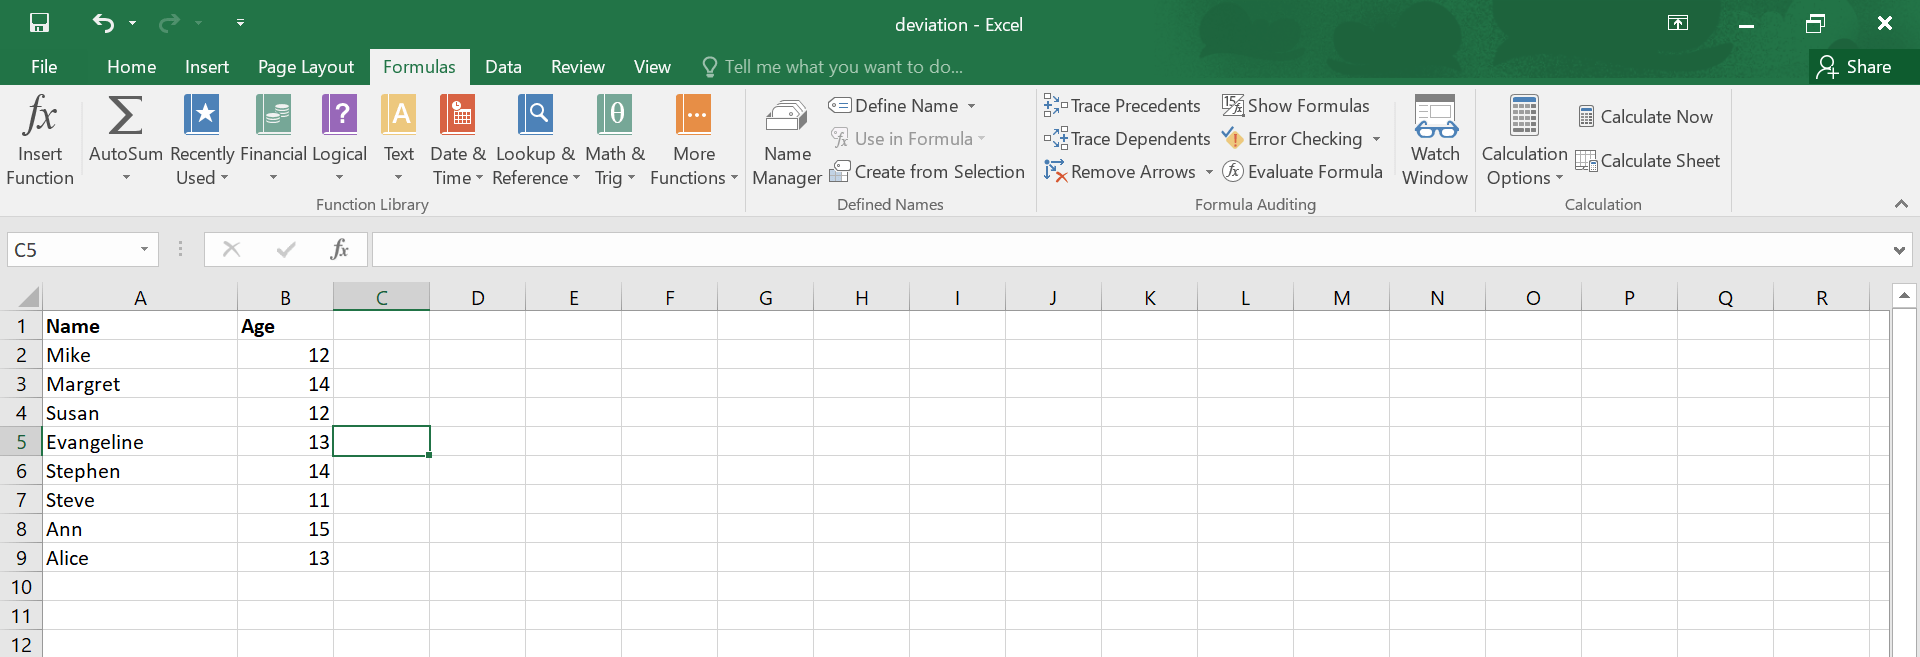
Task: Click the AutoSum sigma icon
Action: [x=125, y=116]
